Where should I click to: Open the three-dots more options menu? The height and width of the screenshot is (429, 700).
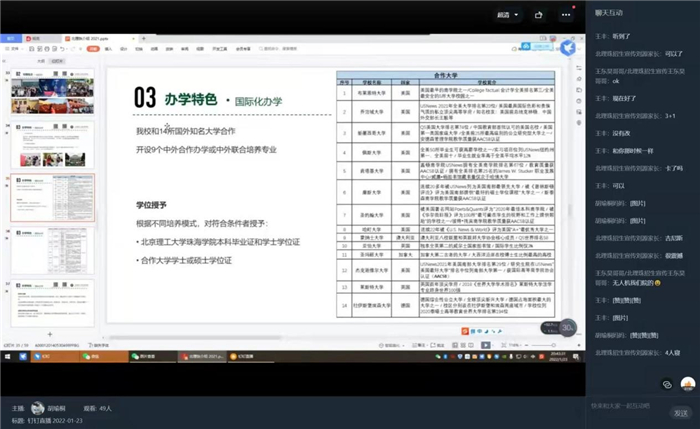[566, 15]
